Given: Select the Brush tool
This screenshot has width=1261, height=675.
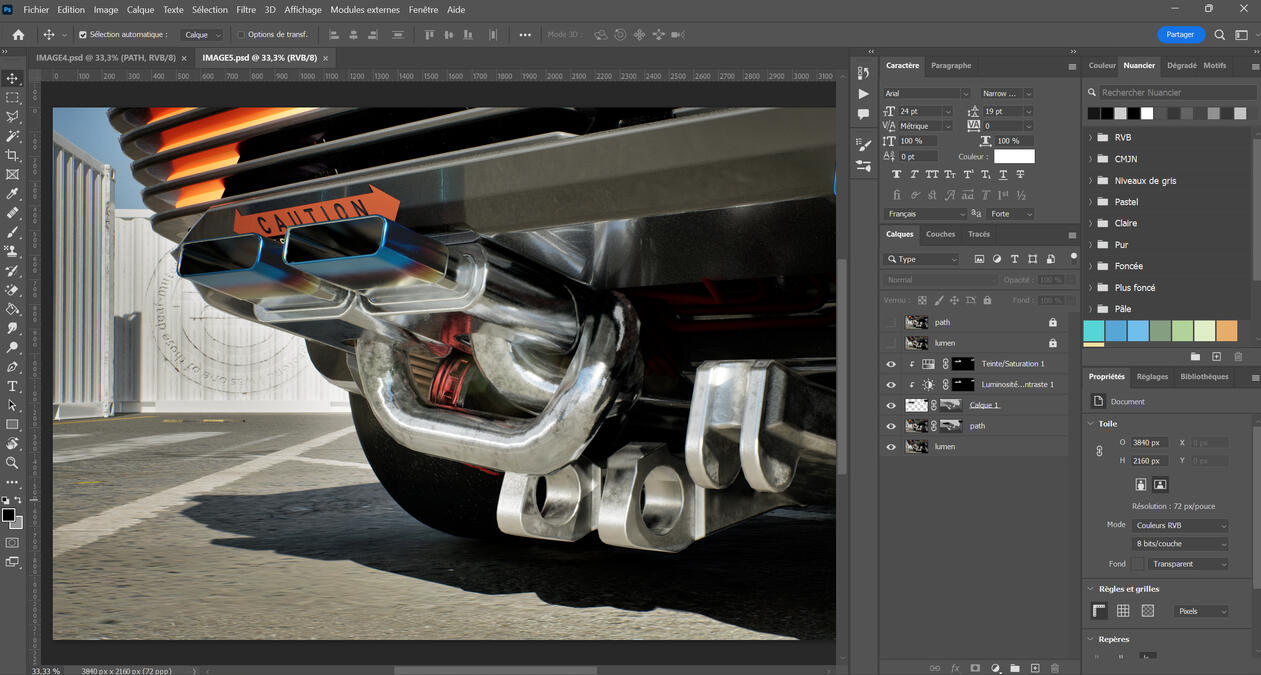Looking at the screenshot, I should [x=12, y=232].
